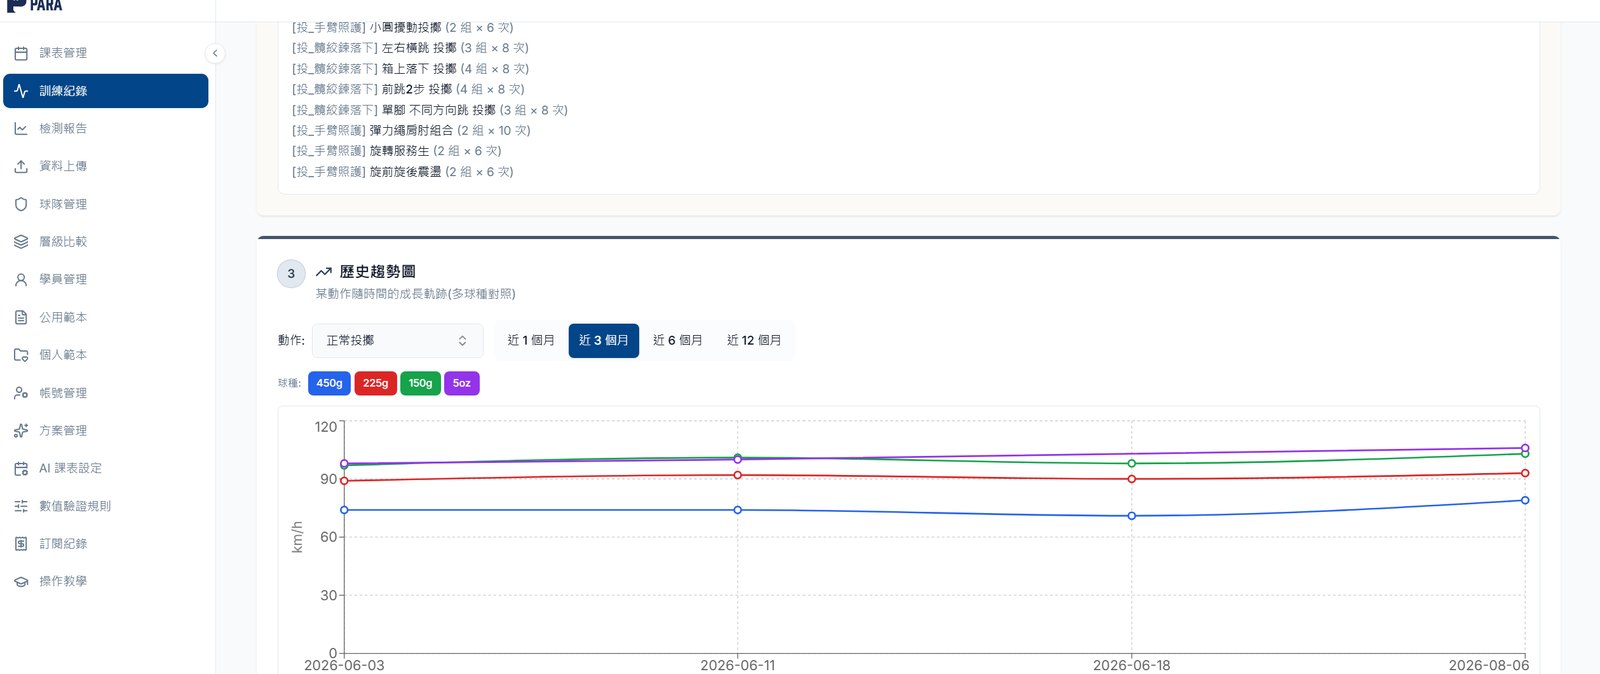
Task: Click the 左右橫跳 投擲 exercise row
Action: [x=411, y=48]
